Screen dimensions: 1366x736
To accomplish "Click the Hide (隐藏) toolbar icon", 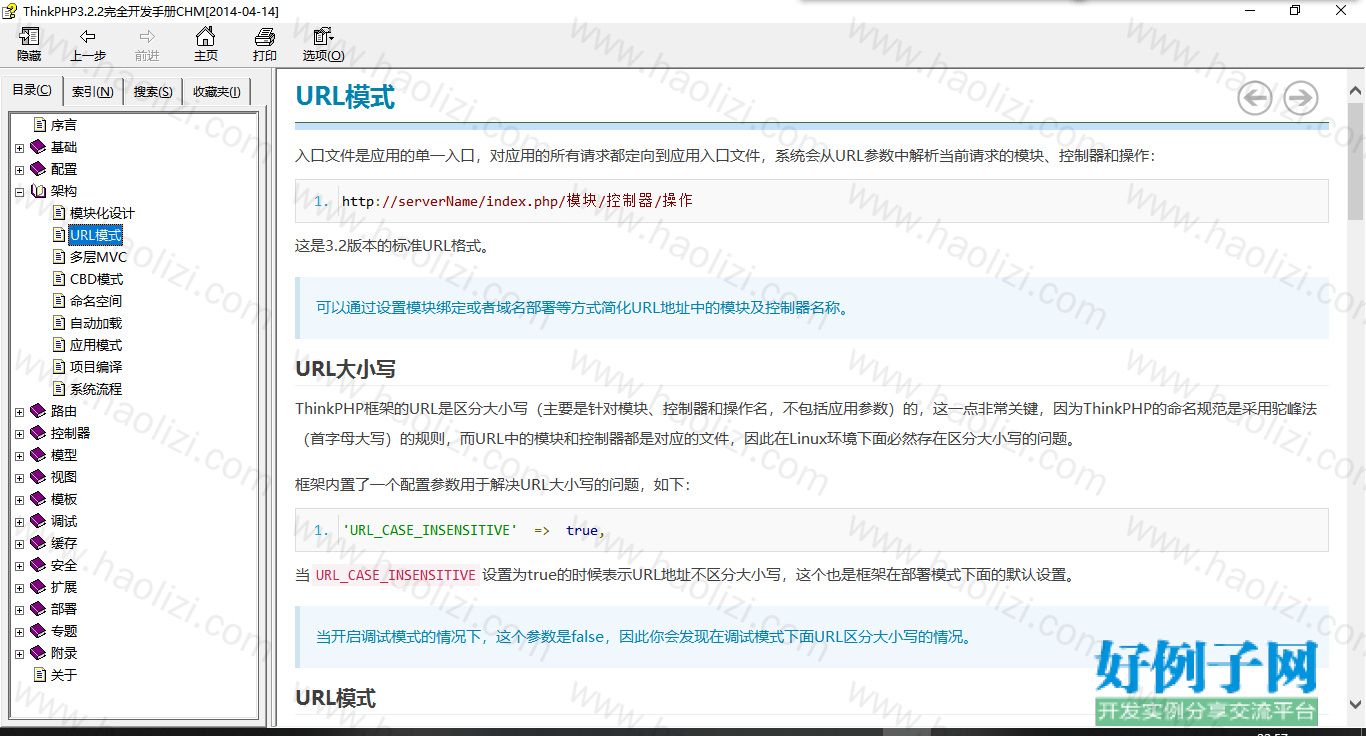I will (29, 37).
